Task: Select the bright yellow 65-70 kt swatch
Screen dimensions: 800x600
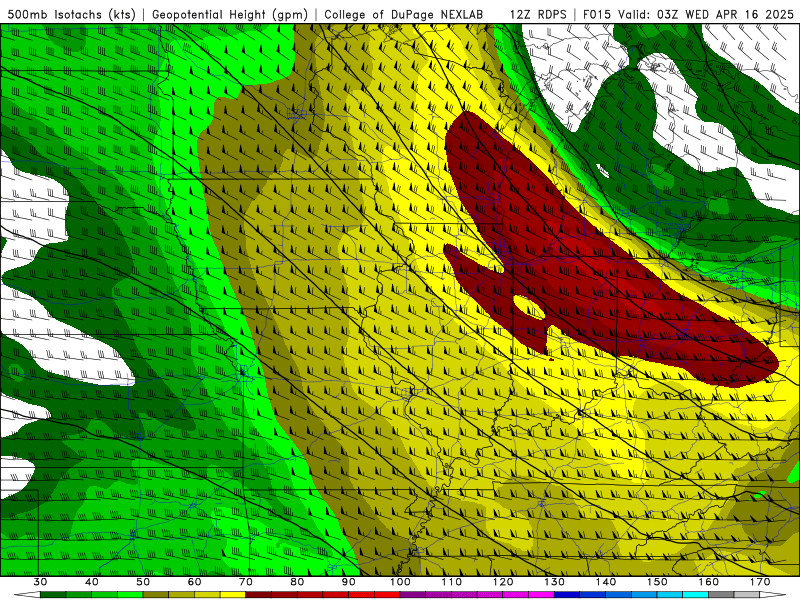Action: [x=233, y=595]
